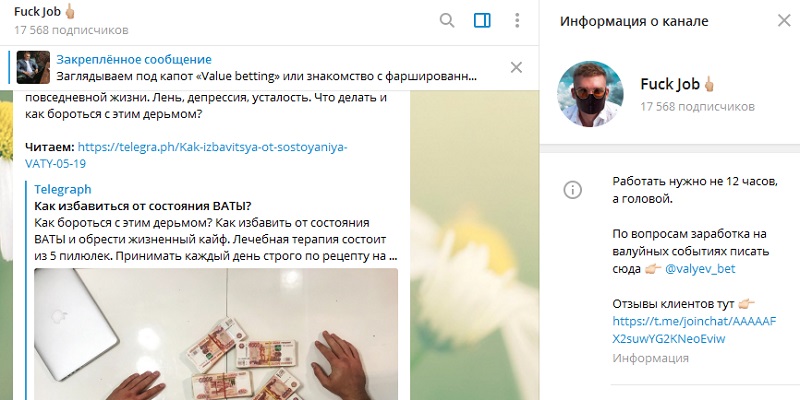This screenshot has height=400, width=800.
Task: Toggle the right info side panel
Action: pos(482,20)
